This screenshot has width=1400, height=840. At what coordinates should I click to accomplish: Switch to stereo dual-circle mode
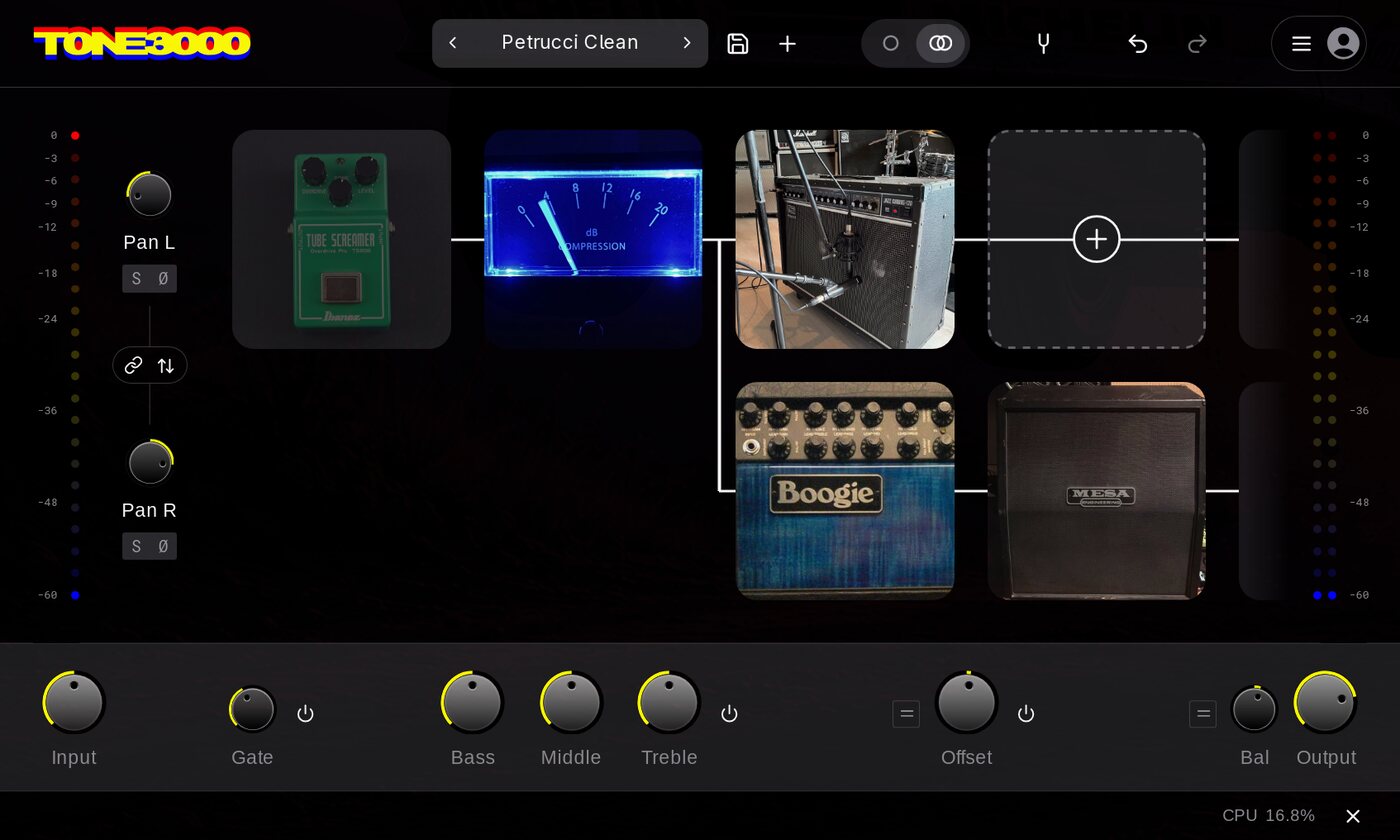tap(941, 43)
